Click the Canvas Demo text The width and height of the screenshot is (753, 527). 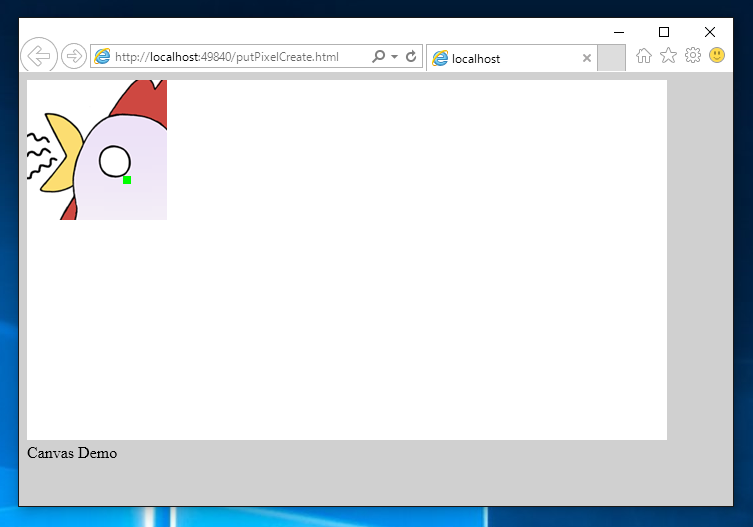coord(72,453)
